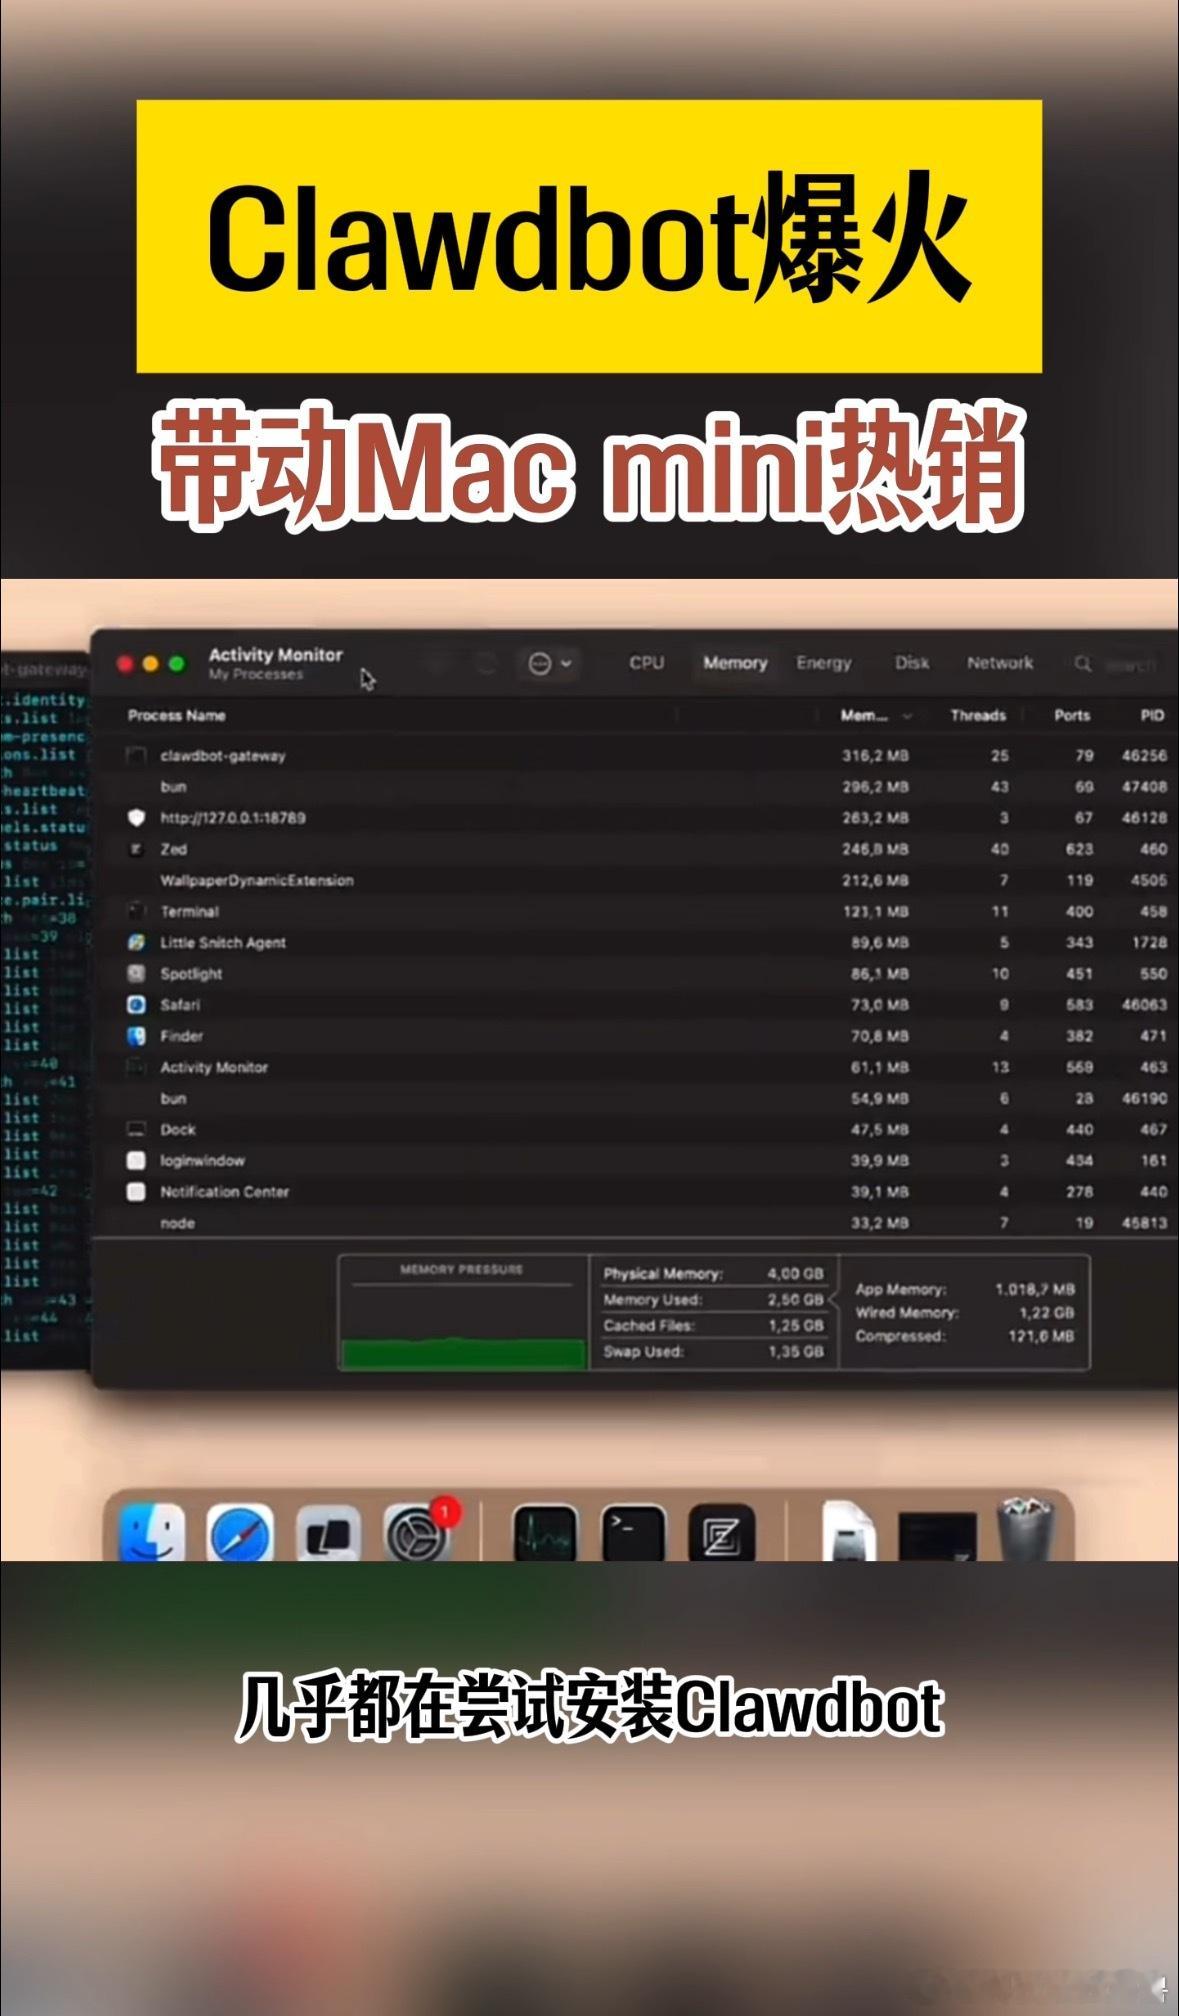This screenshot has height=2016, width=1179.
Task: Open System Settings with the red badge
Action: pos(418,1532)
